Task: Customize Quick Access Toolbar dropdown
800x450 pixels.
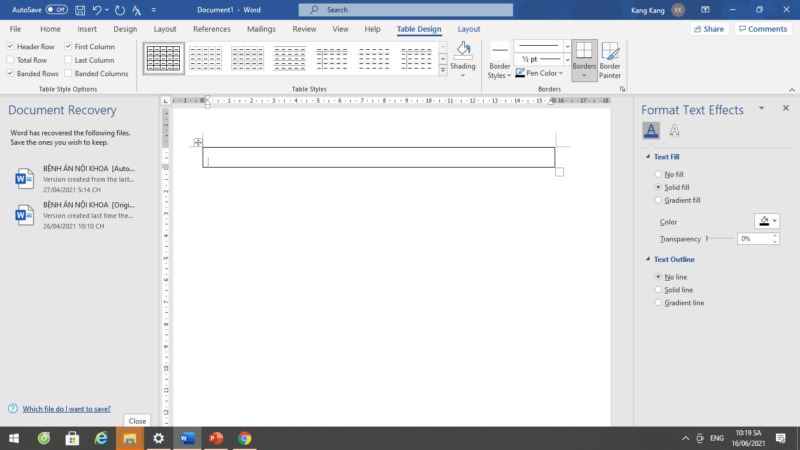Action: tap(154, 10)
